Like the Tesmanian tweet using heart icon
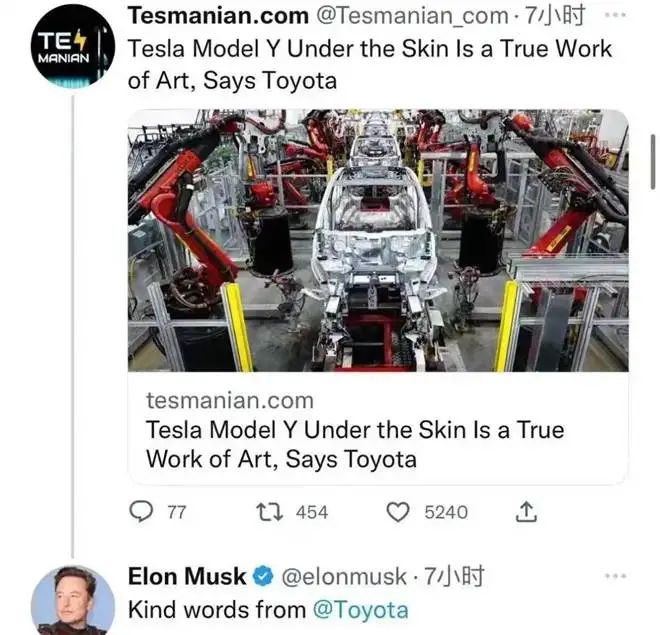This screenshot has width=660, height=635. [x=398, y=512]
